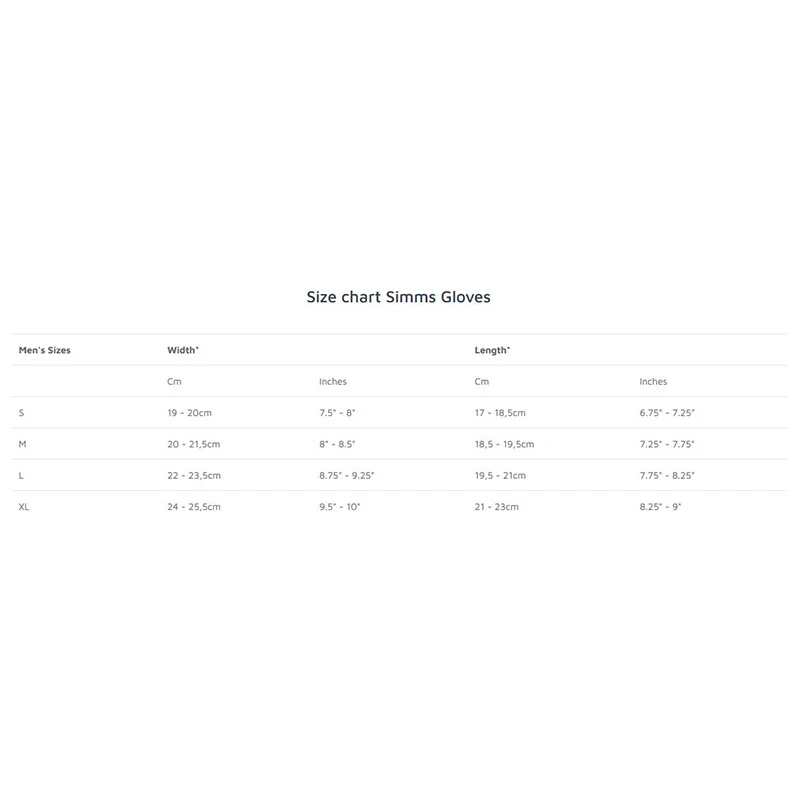Select the "Width*" column header
800x800 pixels.
(183, 351)
